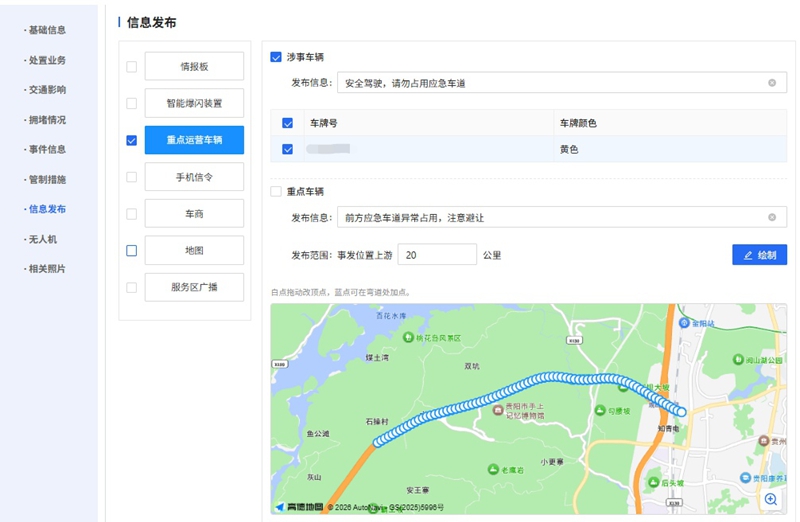Clear the 安全驾驶 message field
The width and height of the screenshot is (800, 522).
point(772,83)
